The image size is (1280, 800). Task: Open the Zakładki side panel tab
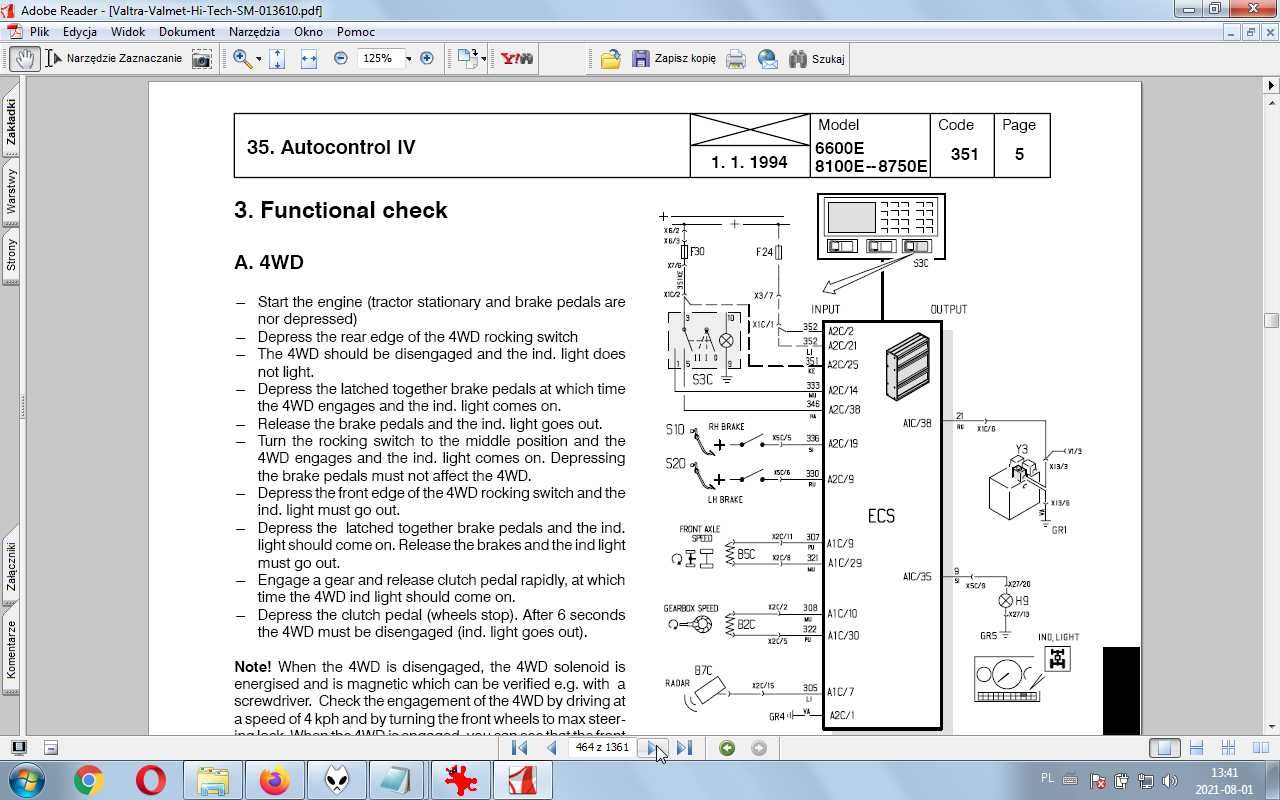point(11,122)
